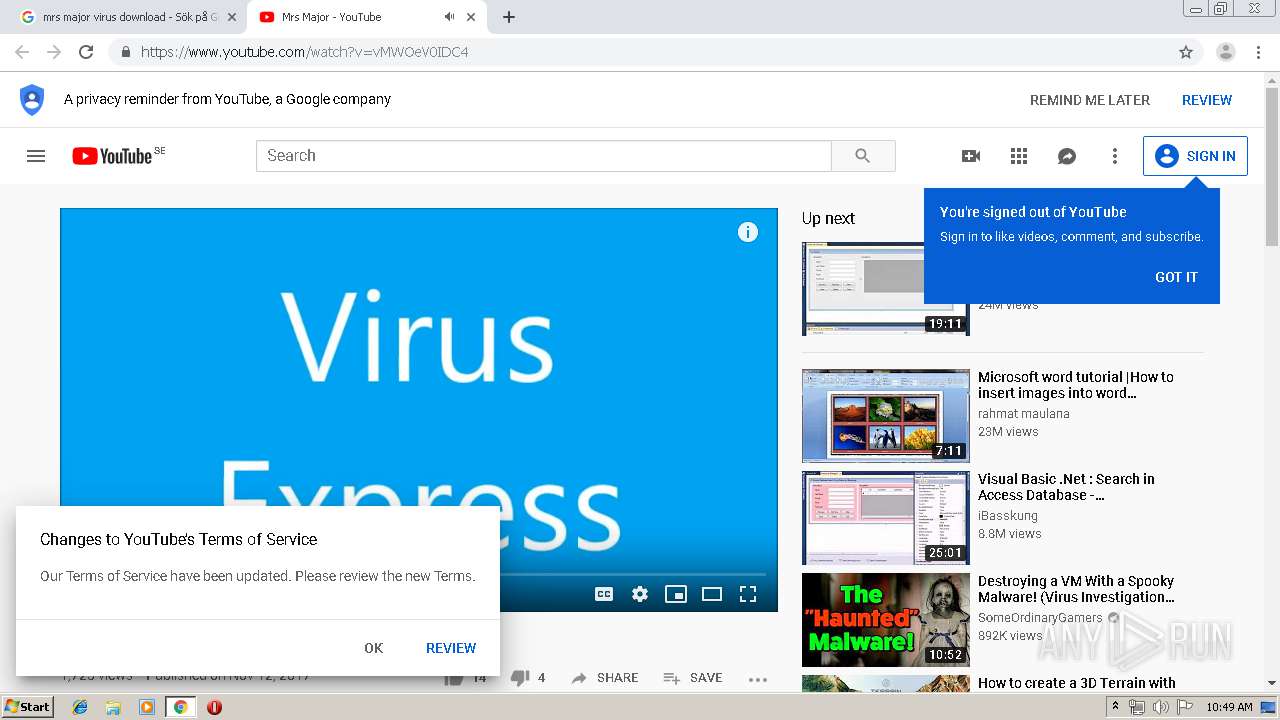This screenshot has height=720, width=1280.
Task: Open the YouTube hamburger guide menu
Action: [x=36, y=156]
